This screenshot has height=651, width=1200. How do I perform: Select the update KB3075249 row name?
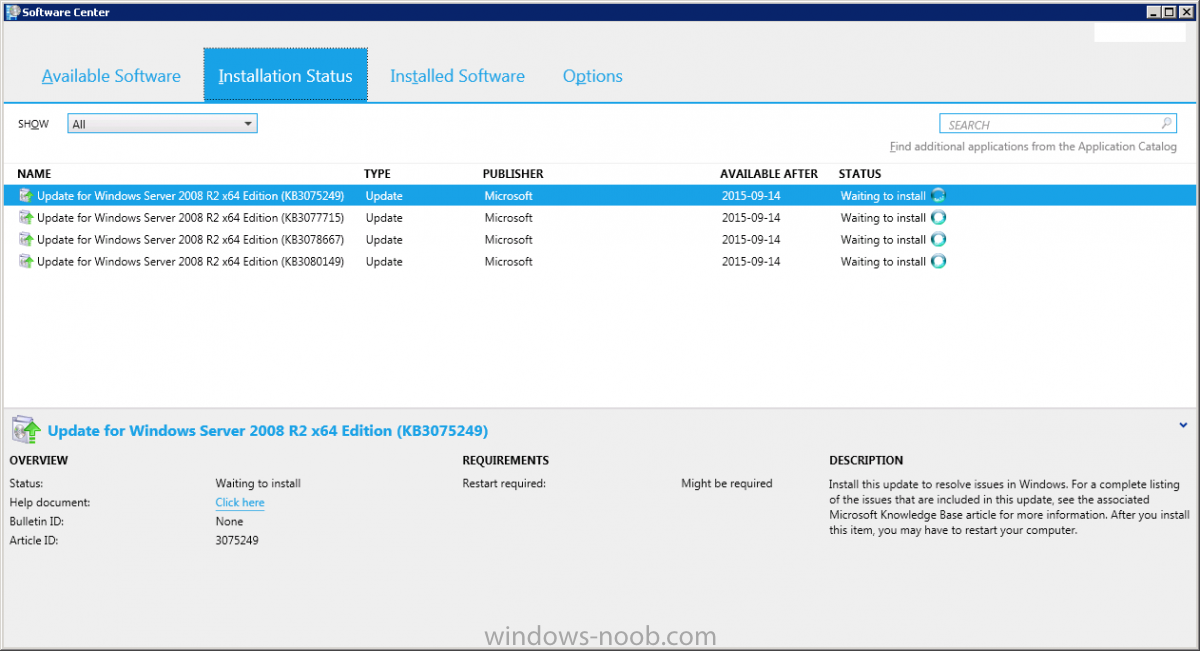point(190,196)
